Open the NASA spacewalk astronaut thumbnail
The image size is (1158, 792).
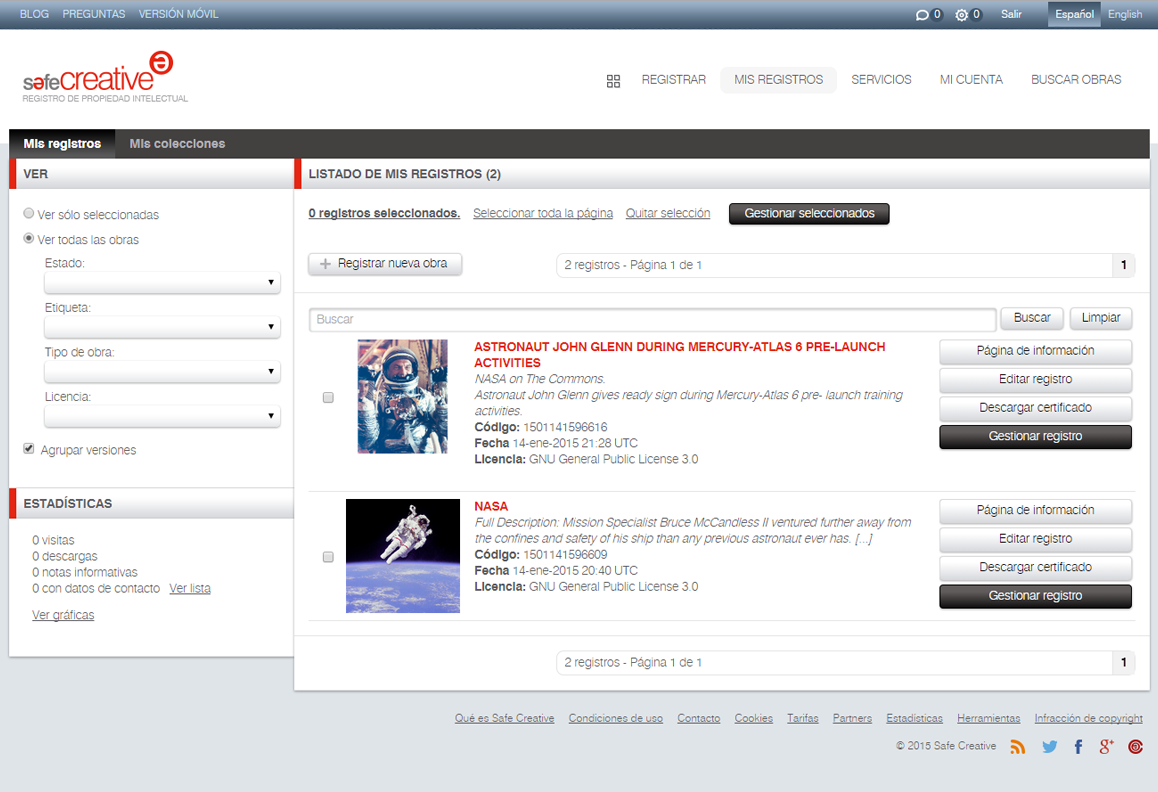[x=402, y=556]
